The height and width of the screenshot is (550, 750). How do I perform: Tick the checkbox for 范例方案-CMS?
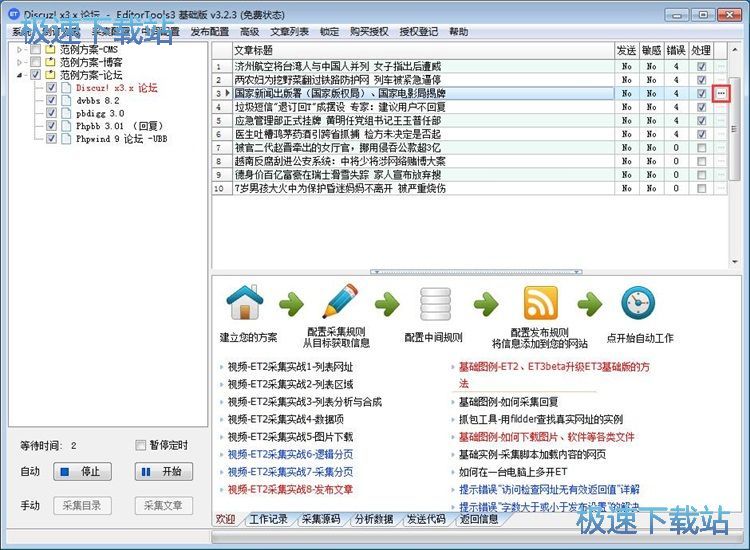pos(35,49)
